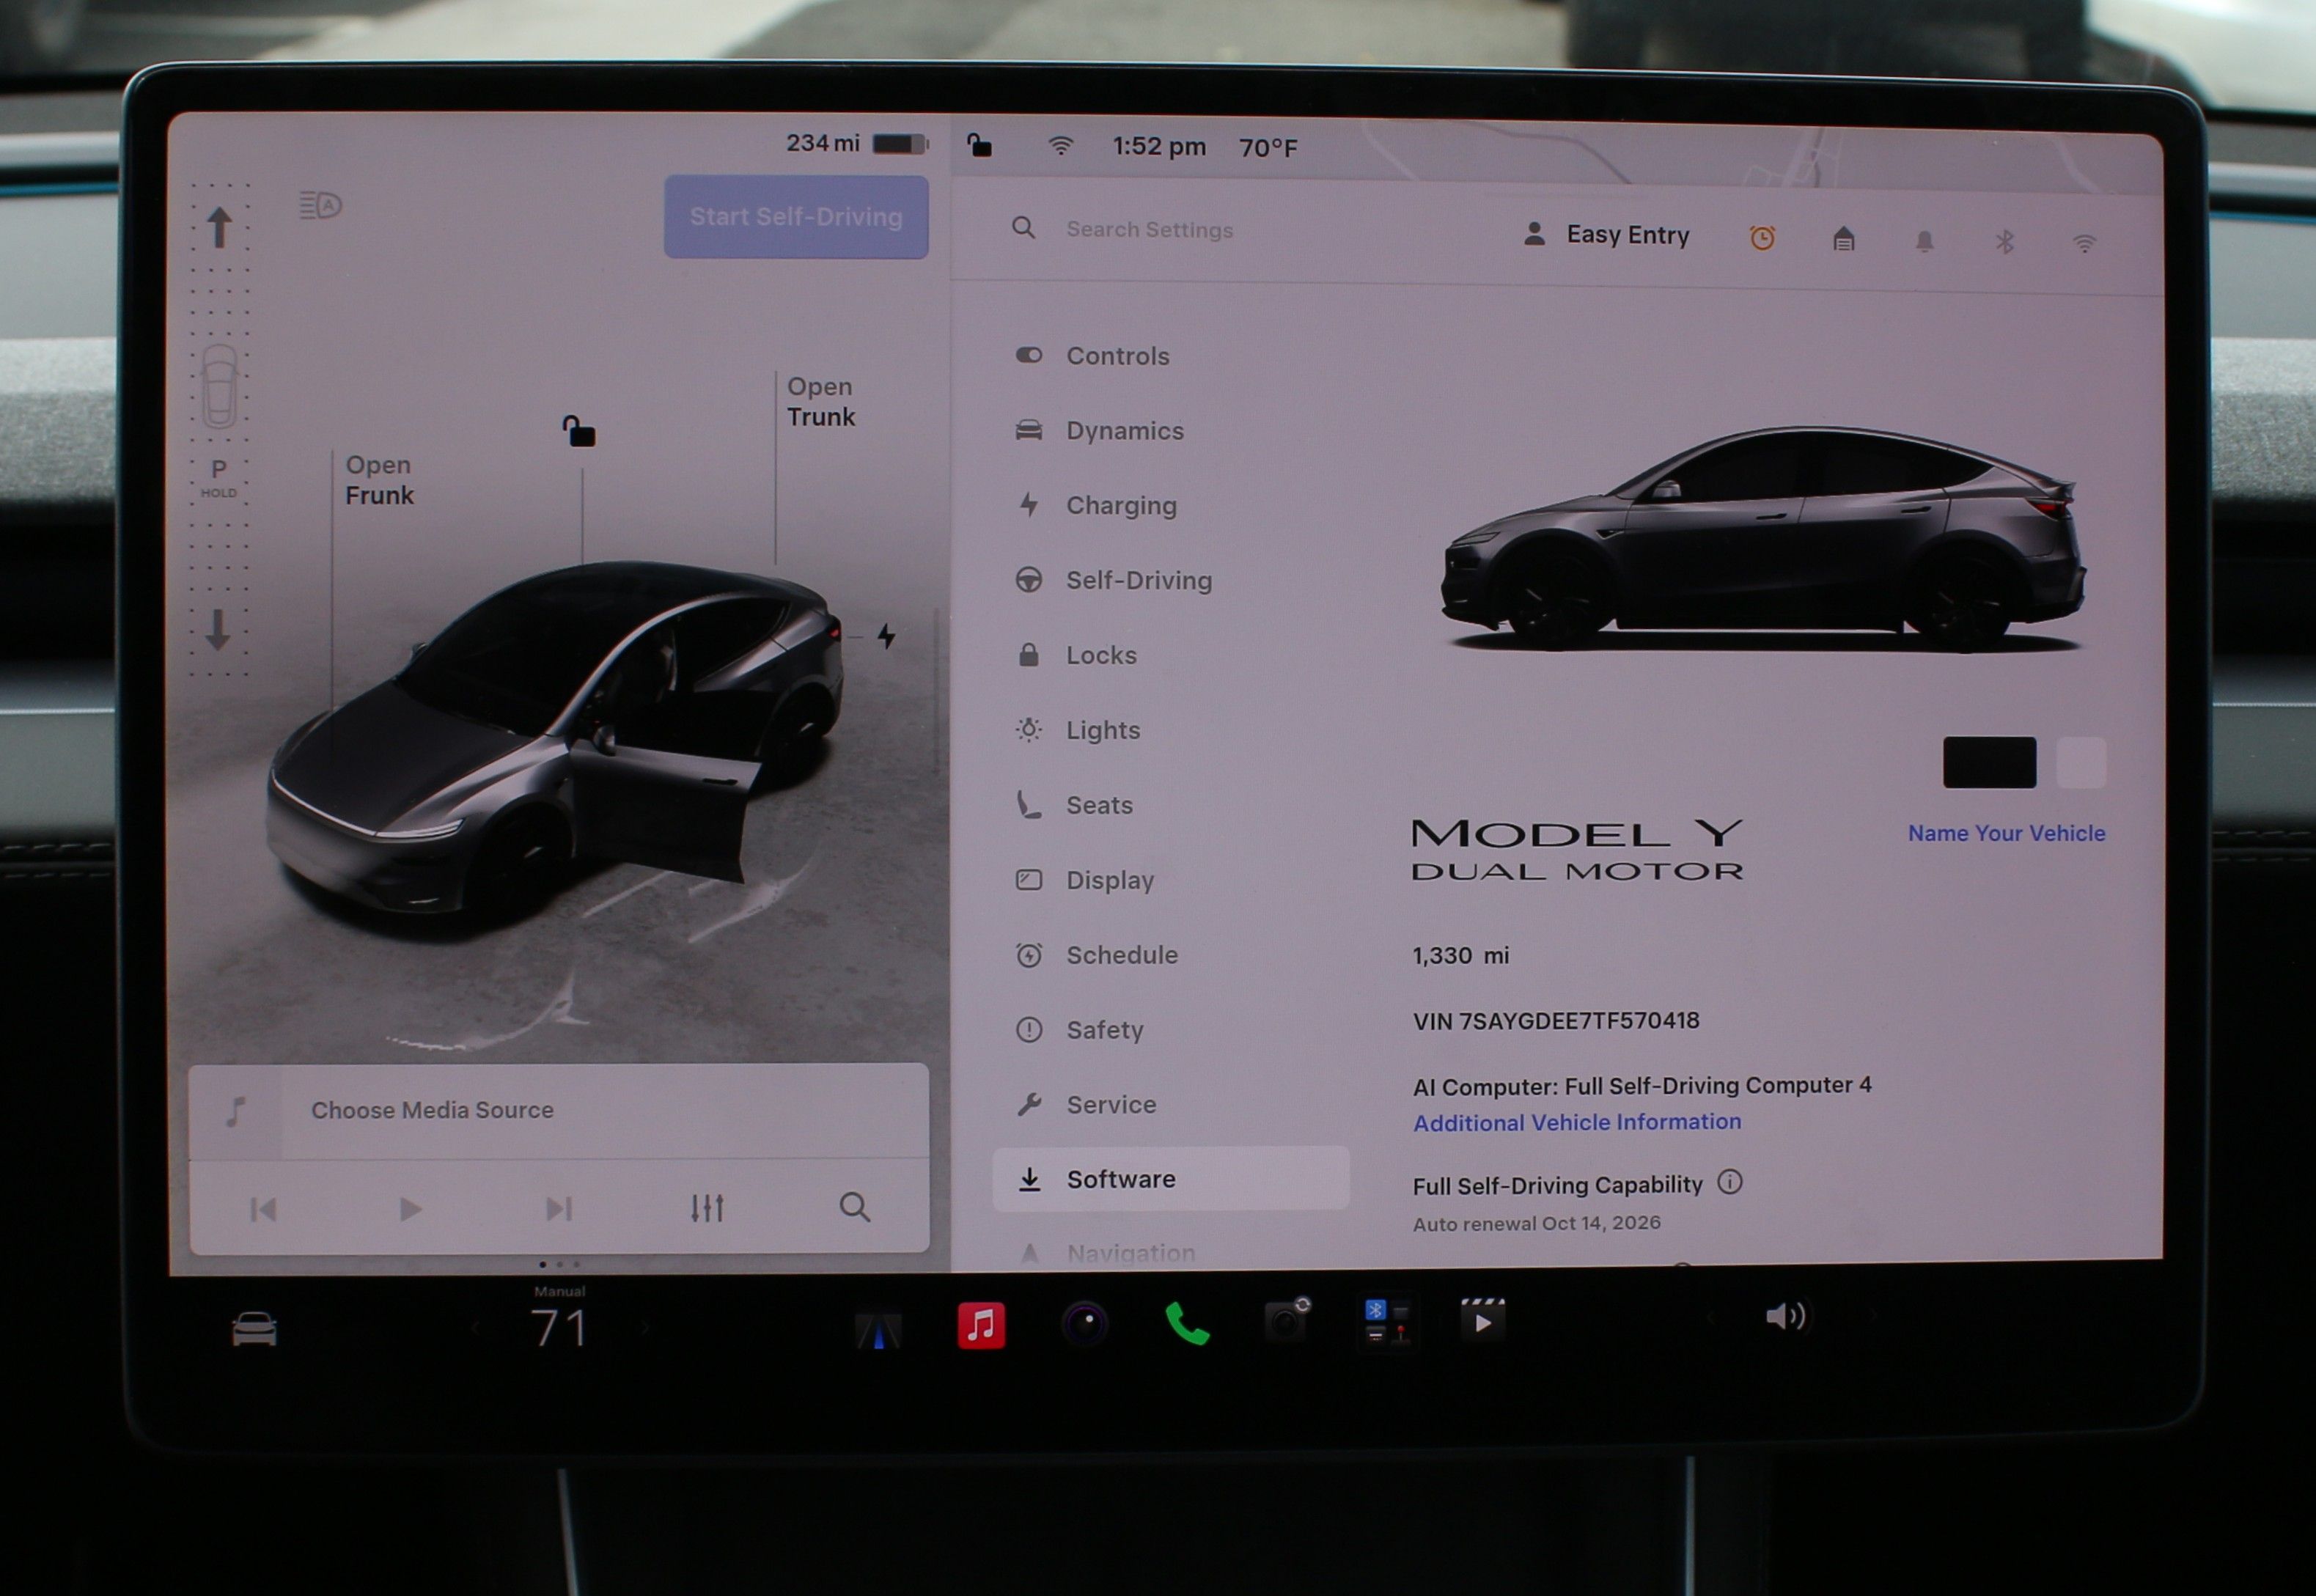This screenshot has width=2316, height=1596.
Task: Decrease cabin temperature with left arrow
Action: coord(476,1329)
